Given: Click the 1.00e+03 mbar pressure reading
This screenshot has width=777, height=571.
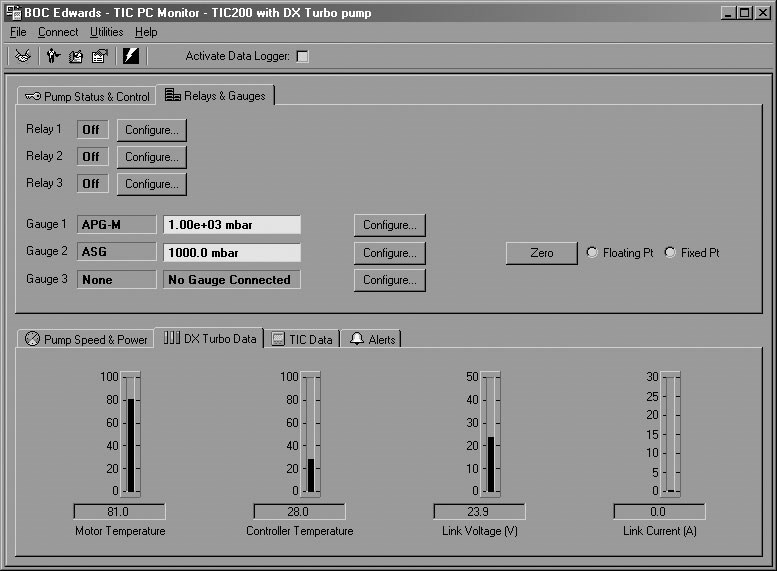Looking at the screenshot, I should [232, 225].
